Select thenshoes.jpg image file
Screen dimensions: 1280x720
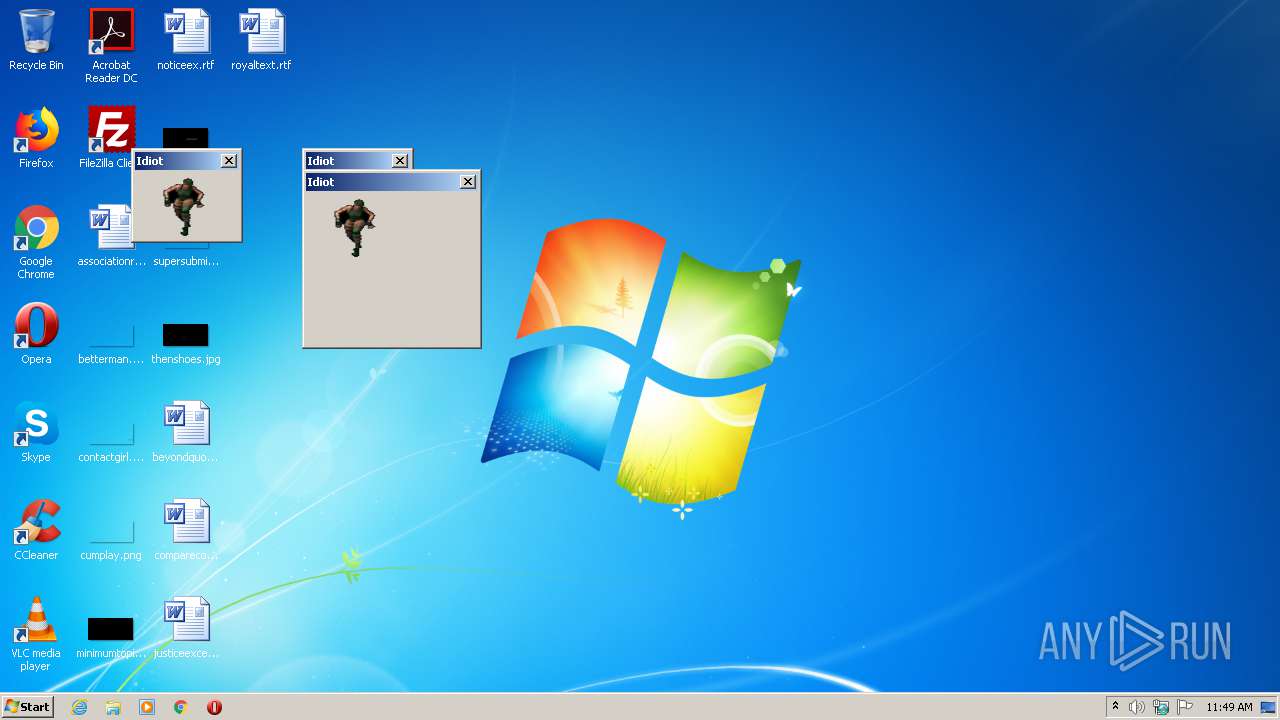186,342
